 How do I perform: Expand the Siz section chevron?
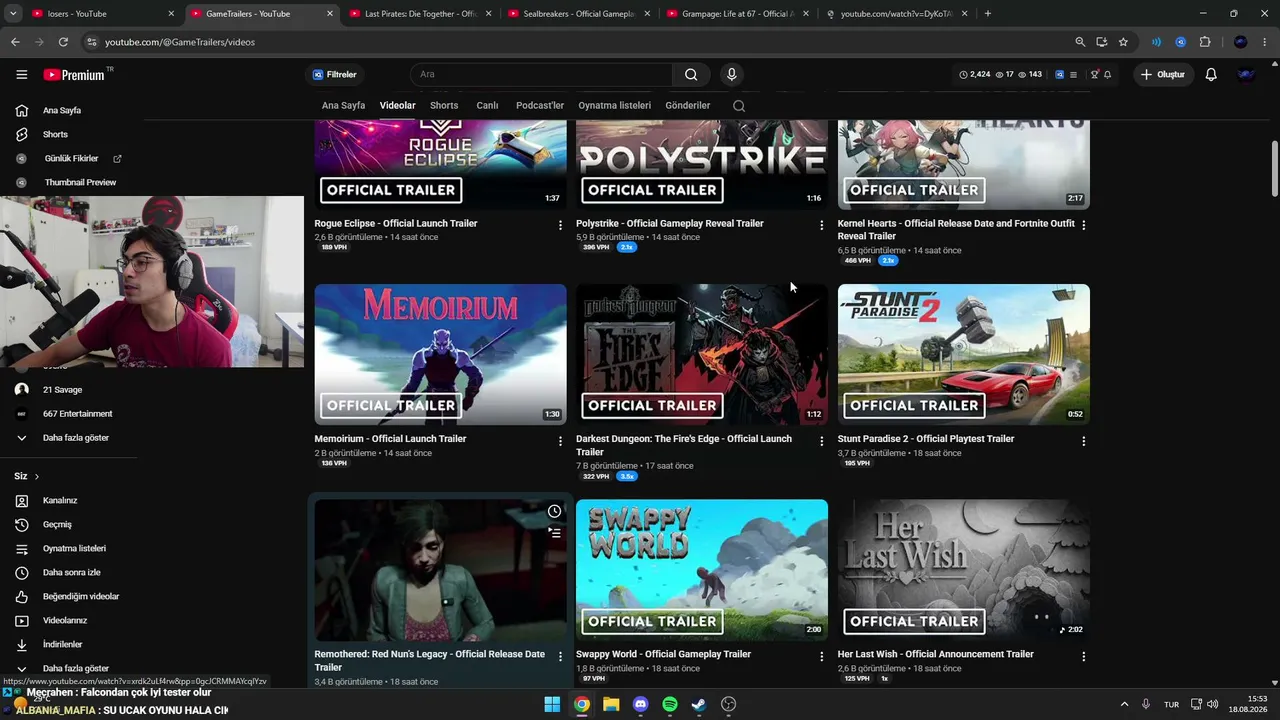37,477
